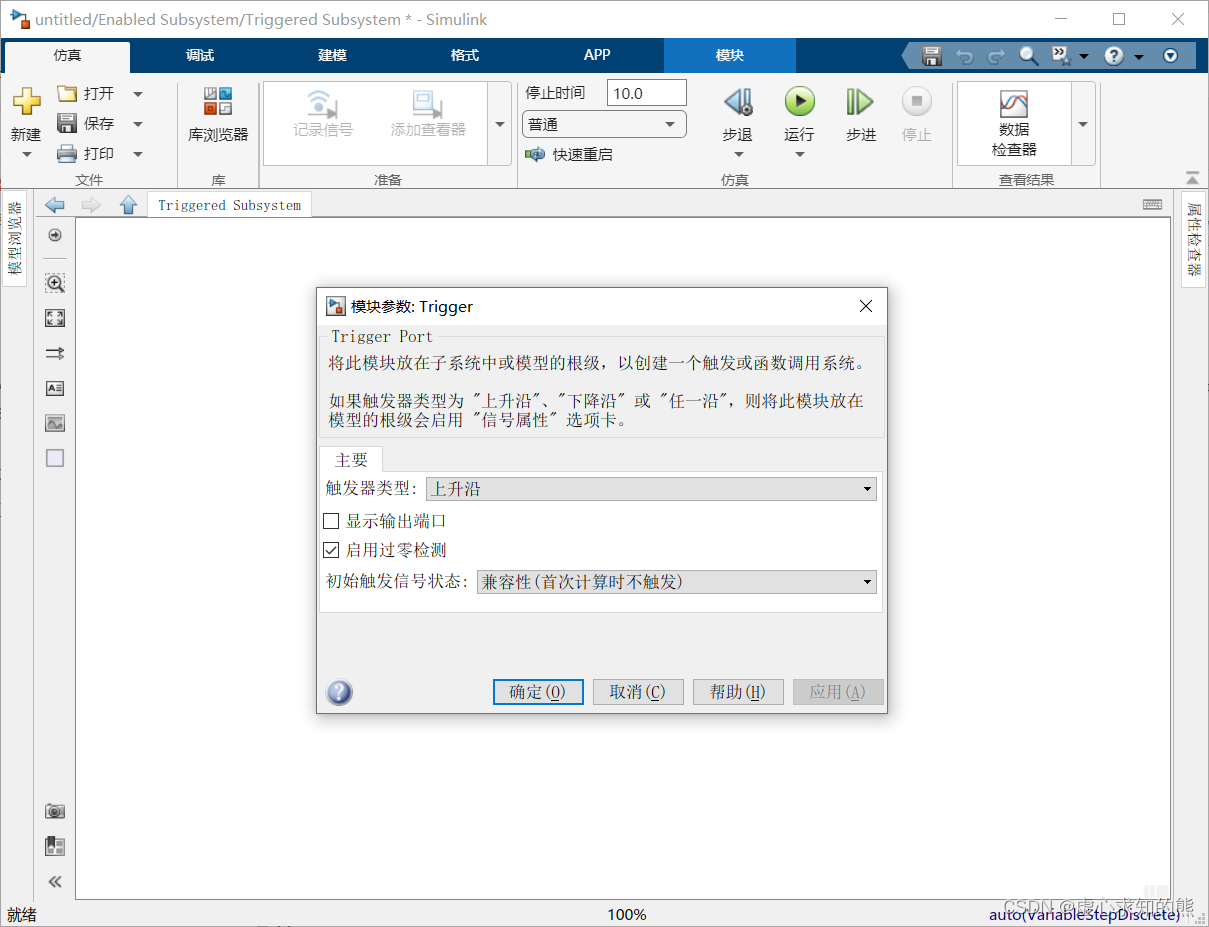Image resolution: width=1209 pixels, height=927 pixels.
Task: Uncheck the 启用过零检测 checkbox
Action: pos(331,550)
